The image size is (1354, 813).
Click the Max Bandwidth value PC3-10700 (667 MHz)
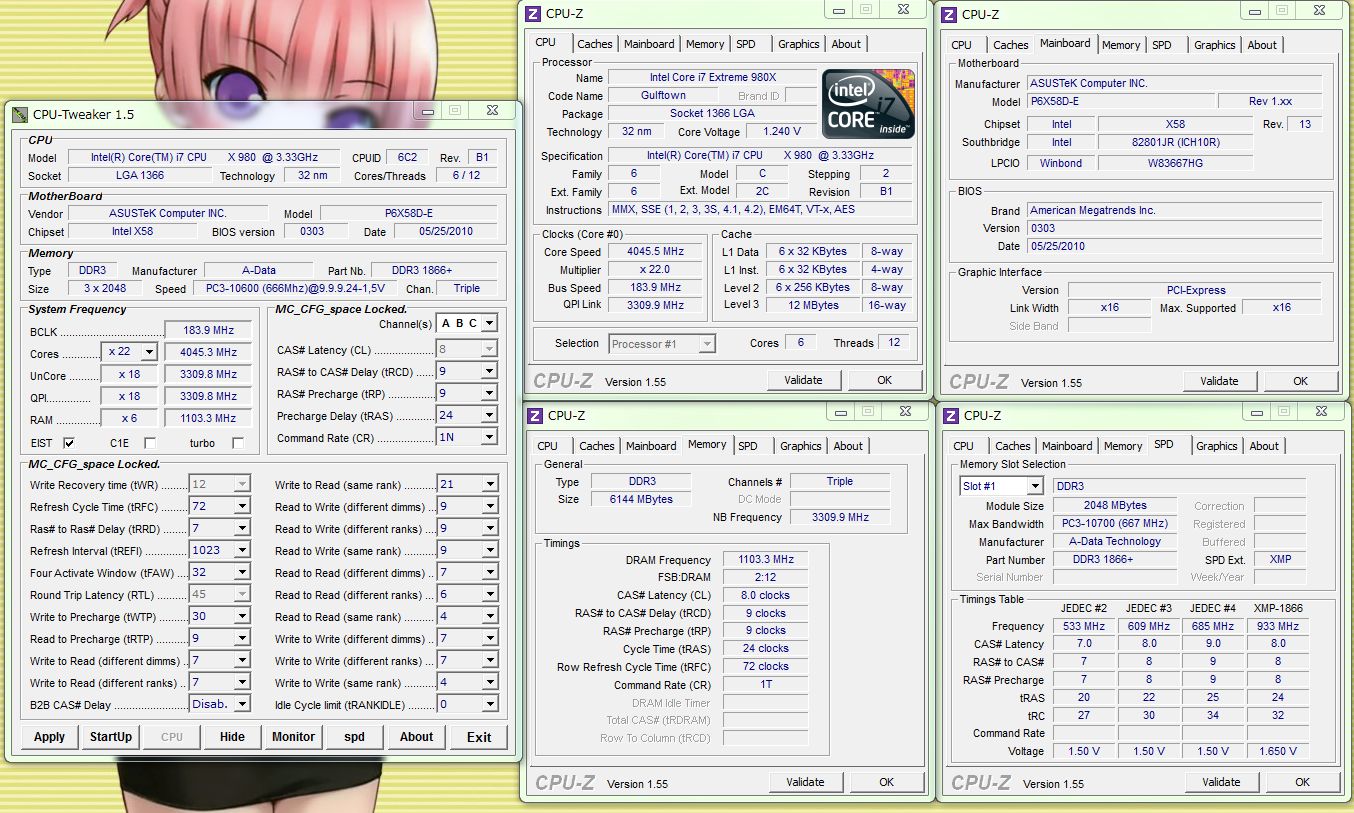coord(1117,524)
